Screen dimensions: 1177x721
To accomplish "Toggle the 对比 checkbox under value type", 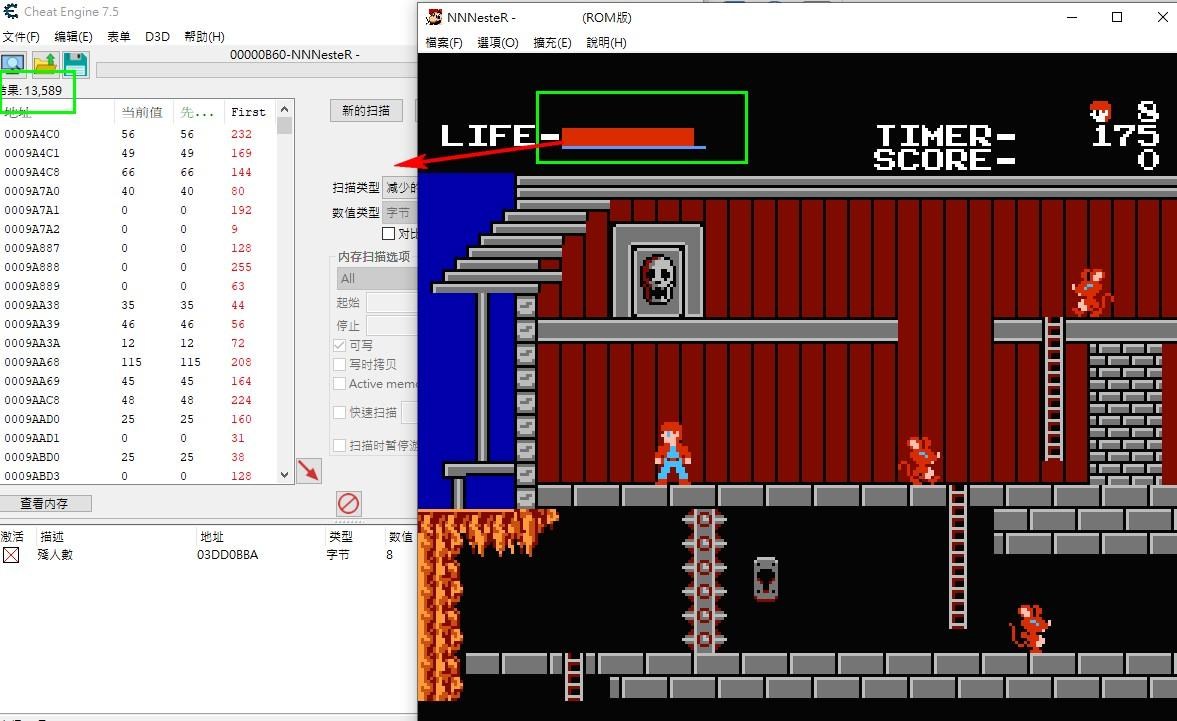I will click(388, 233).
